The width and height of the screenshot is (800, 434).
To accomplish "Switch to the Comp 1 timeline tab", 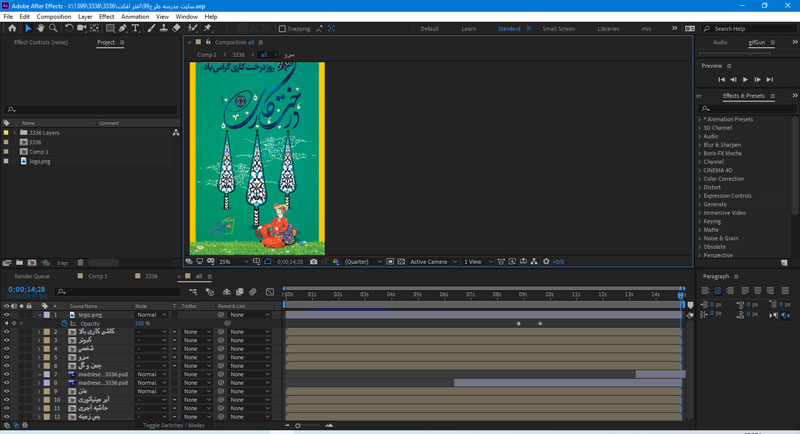I will pyautogui.click(x=97, y=276).
